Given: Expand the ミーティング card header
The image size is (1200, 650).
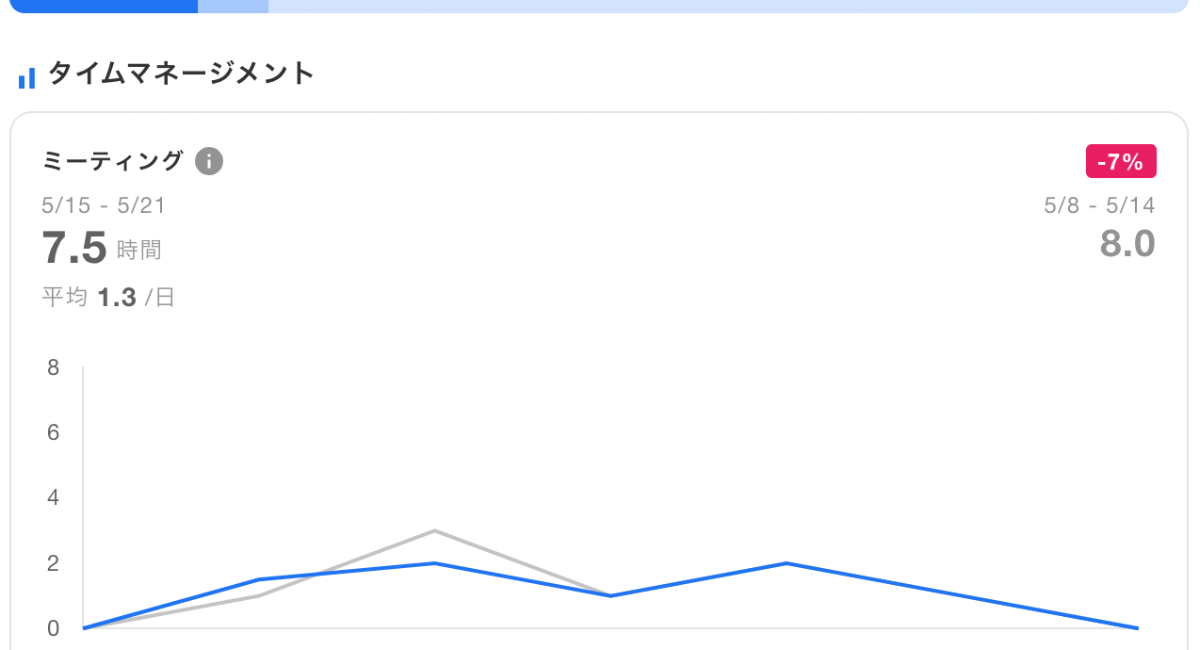Looking at the screenshot, I should pos(113,161).
